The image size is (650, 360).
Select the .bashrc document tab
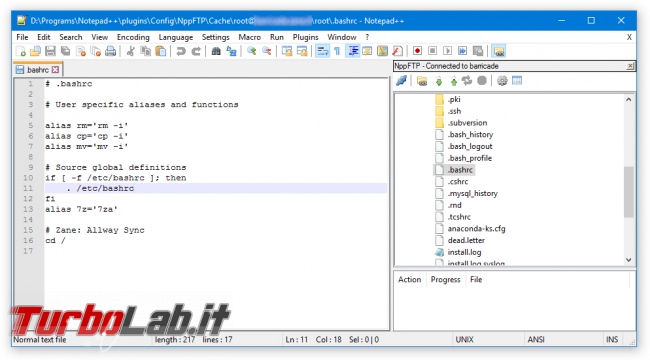pos(38,70)
